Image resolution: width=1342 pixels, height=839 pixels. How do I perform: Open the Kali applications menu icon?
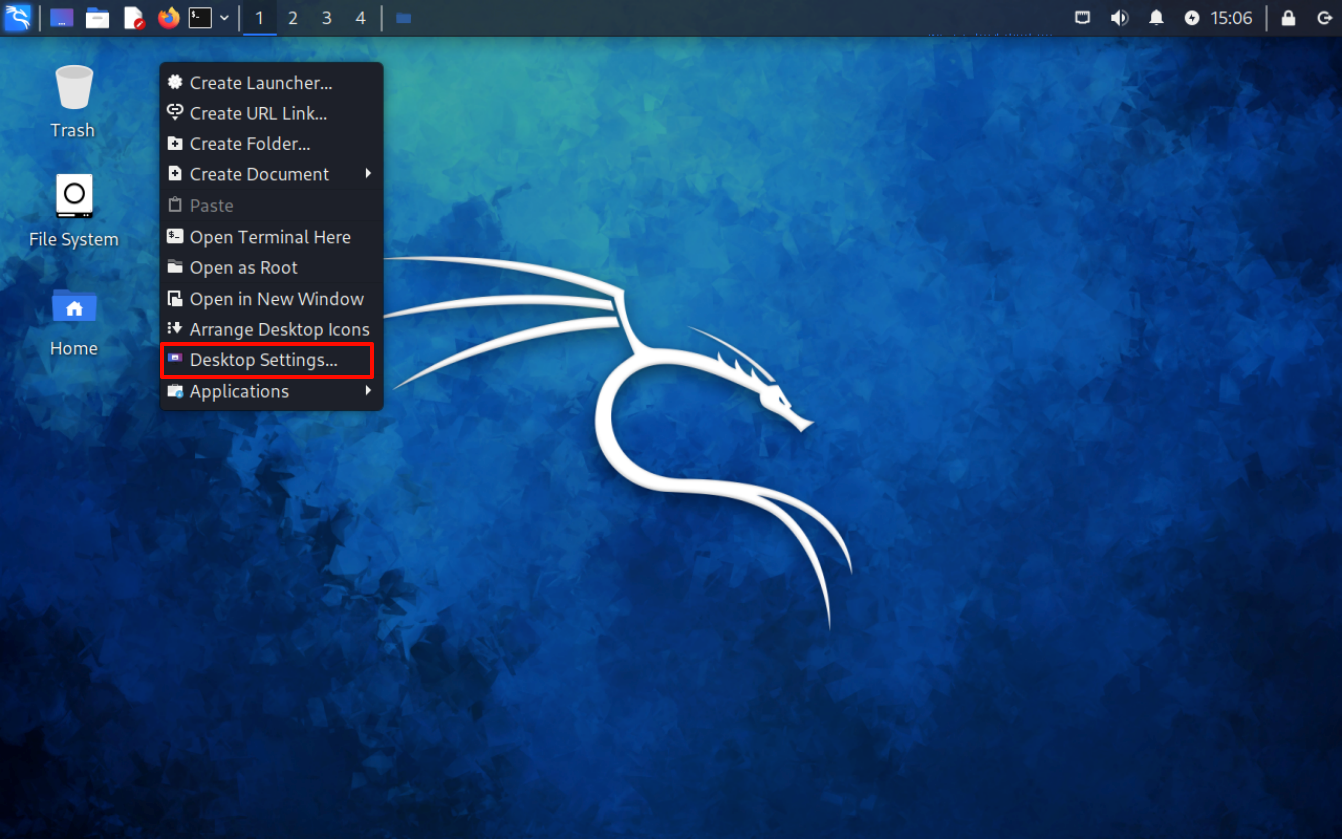coord(18,18)
